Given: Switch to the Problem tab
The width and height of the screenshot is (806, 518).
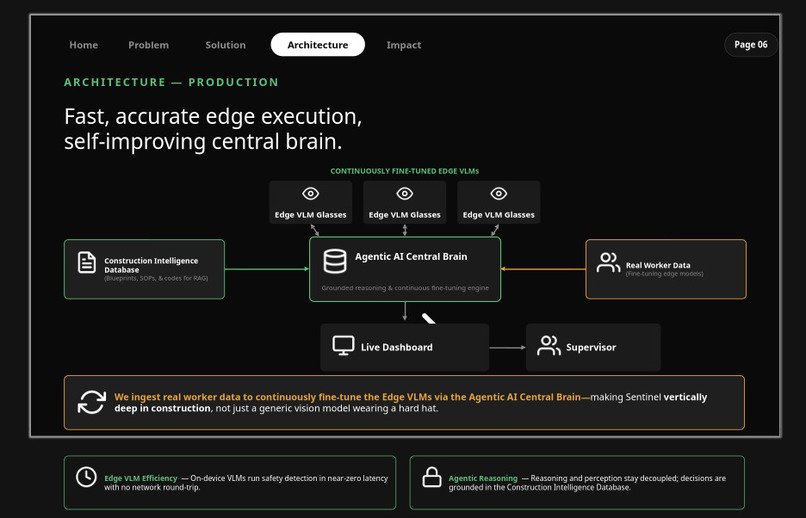Looking at the screenshot, I should [x=148, y=45].
